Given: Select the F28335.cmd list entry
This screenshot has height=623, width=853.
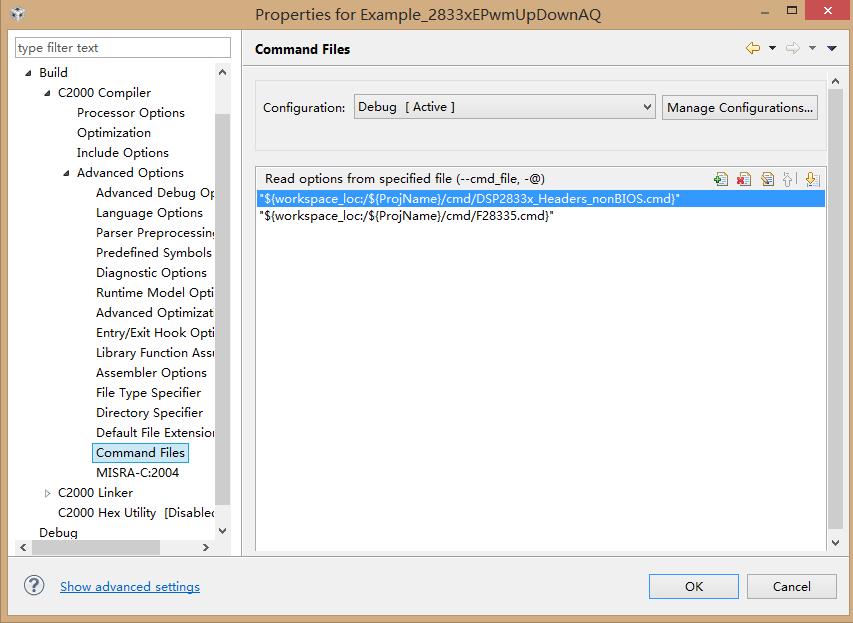Looking at the screenshot, I should coord(406,216).
